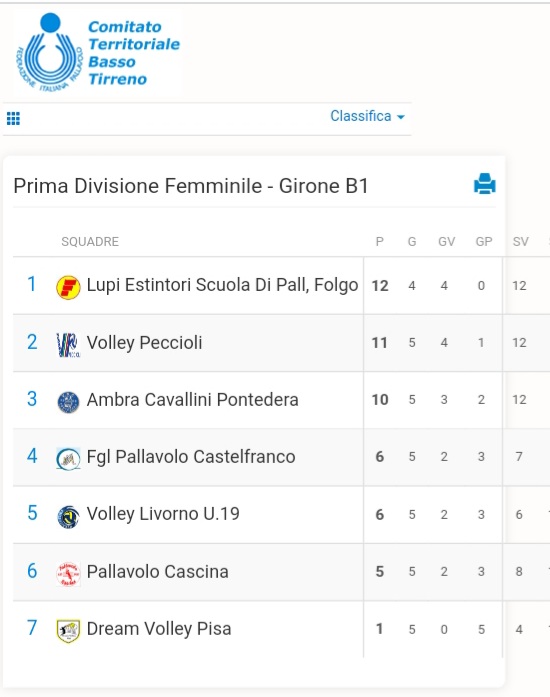Click Fgl Pallavolo Castelfranco team logo

click(x=68, y=459)
